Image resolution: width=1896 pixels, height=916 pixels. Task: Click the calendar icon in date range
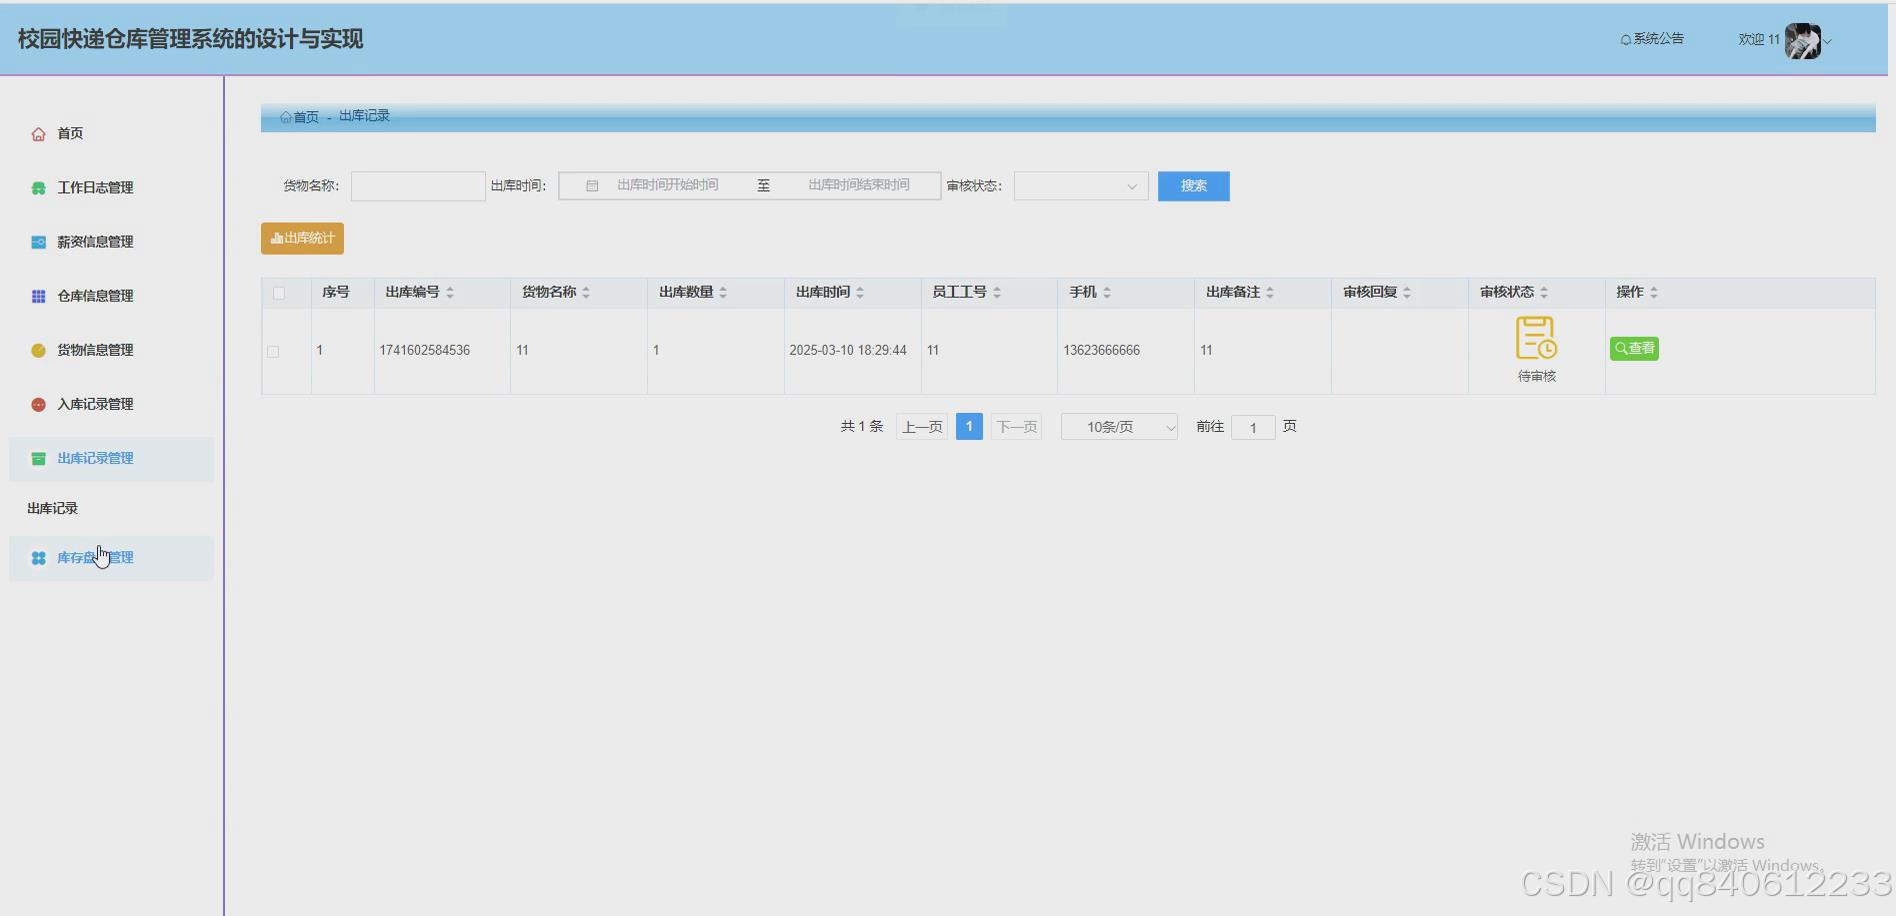tap(592, 186)
